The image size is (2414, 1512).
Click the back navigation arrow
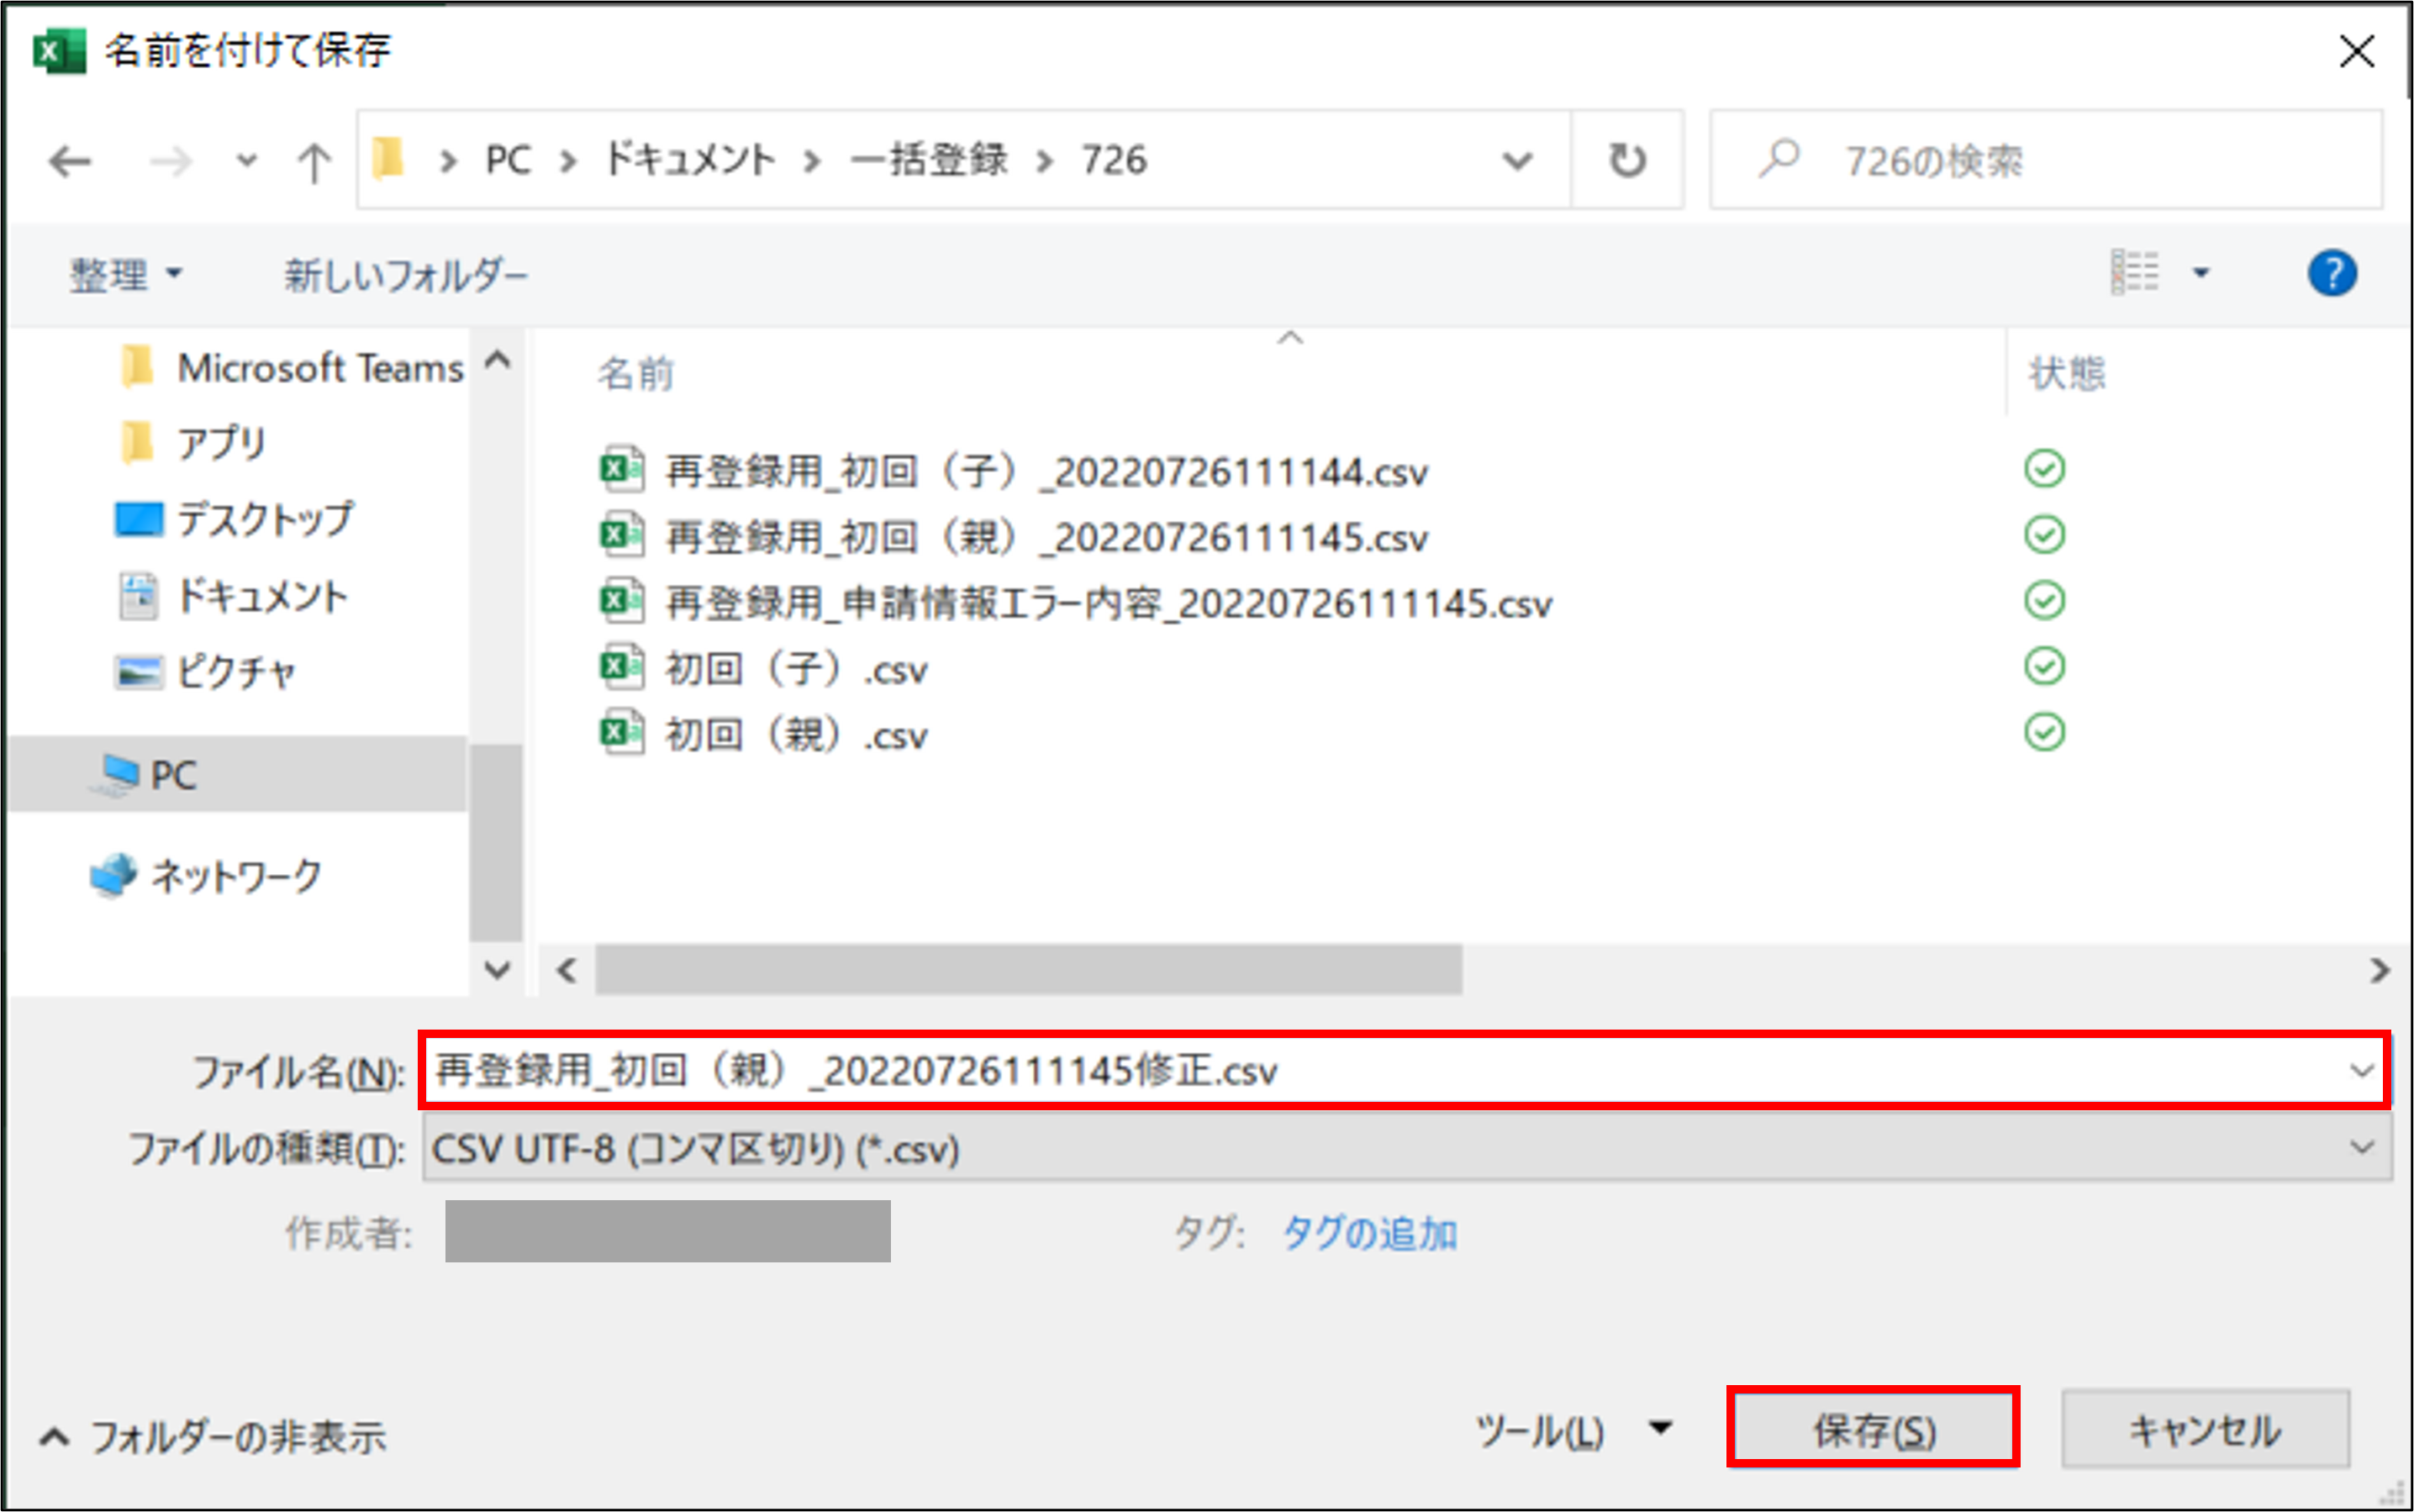[70, 161]
